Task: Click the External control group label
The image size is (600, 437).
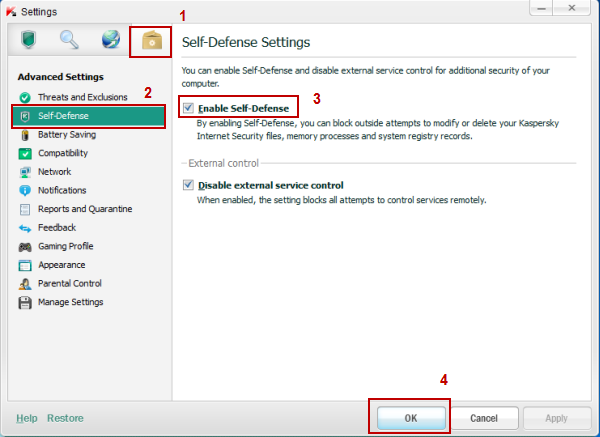Action: [x=223, y=163]
